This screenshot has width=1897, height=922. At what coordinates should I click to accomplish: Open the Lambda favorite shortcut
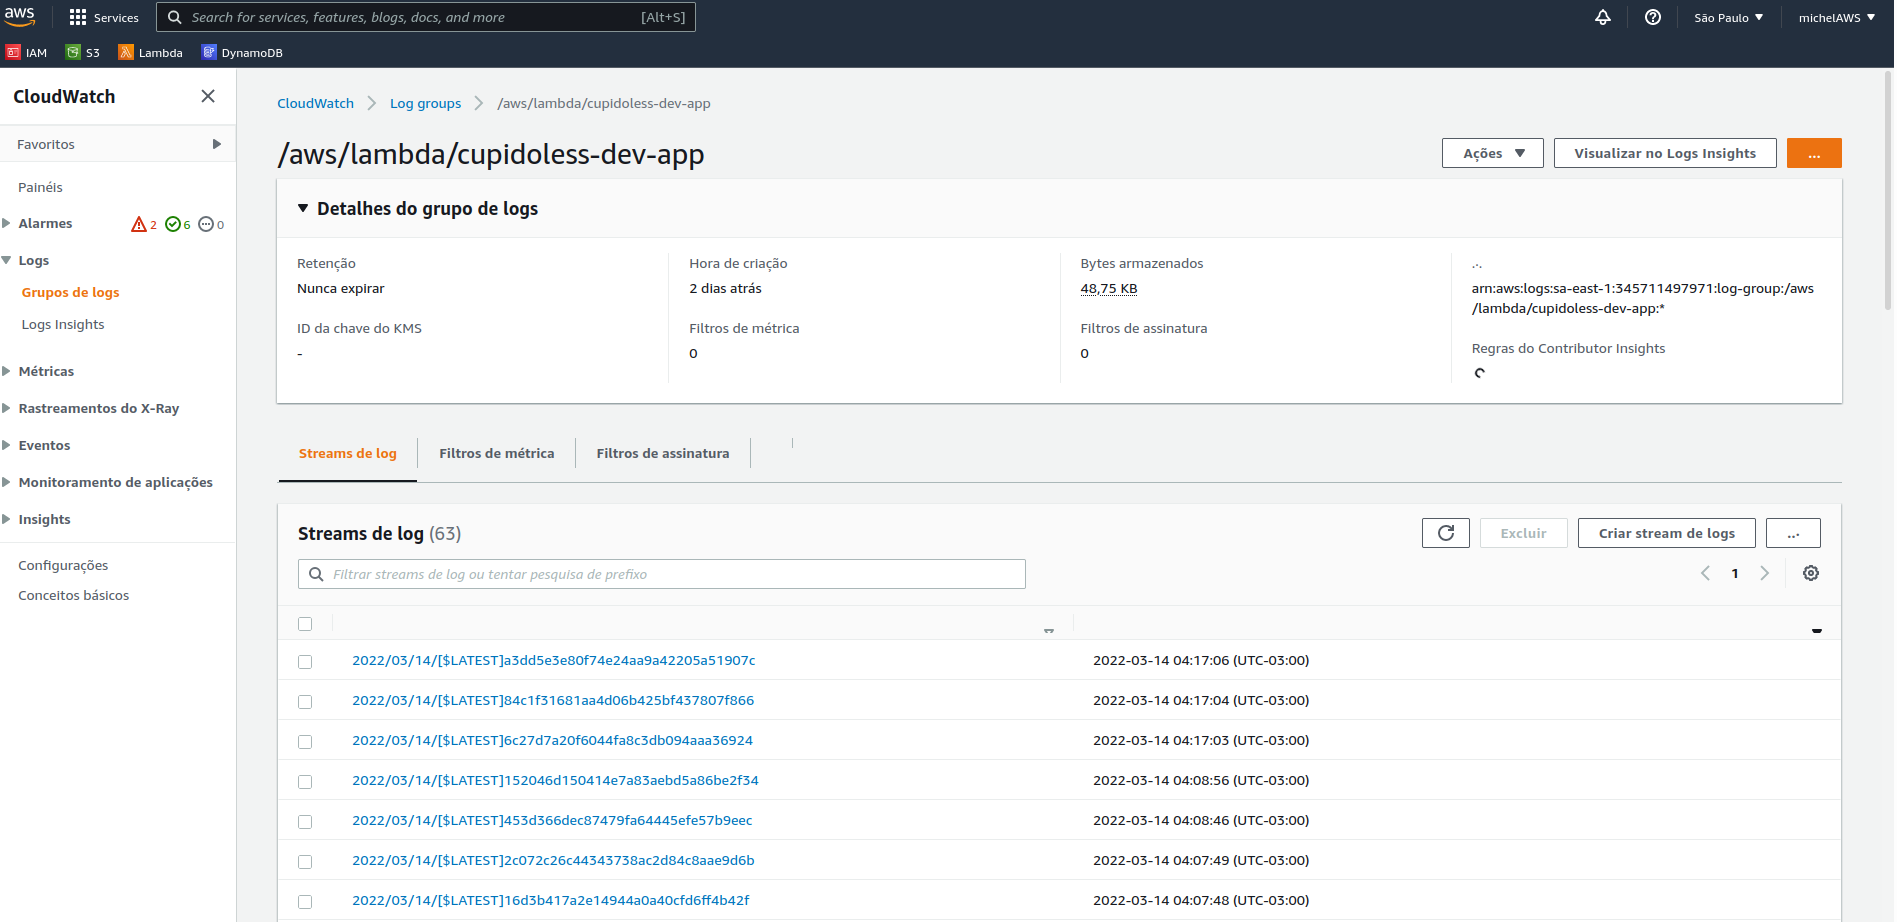150,52
